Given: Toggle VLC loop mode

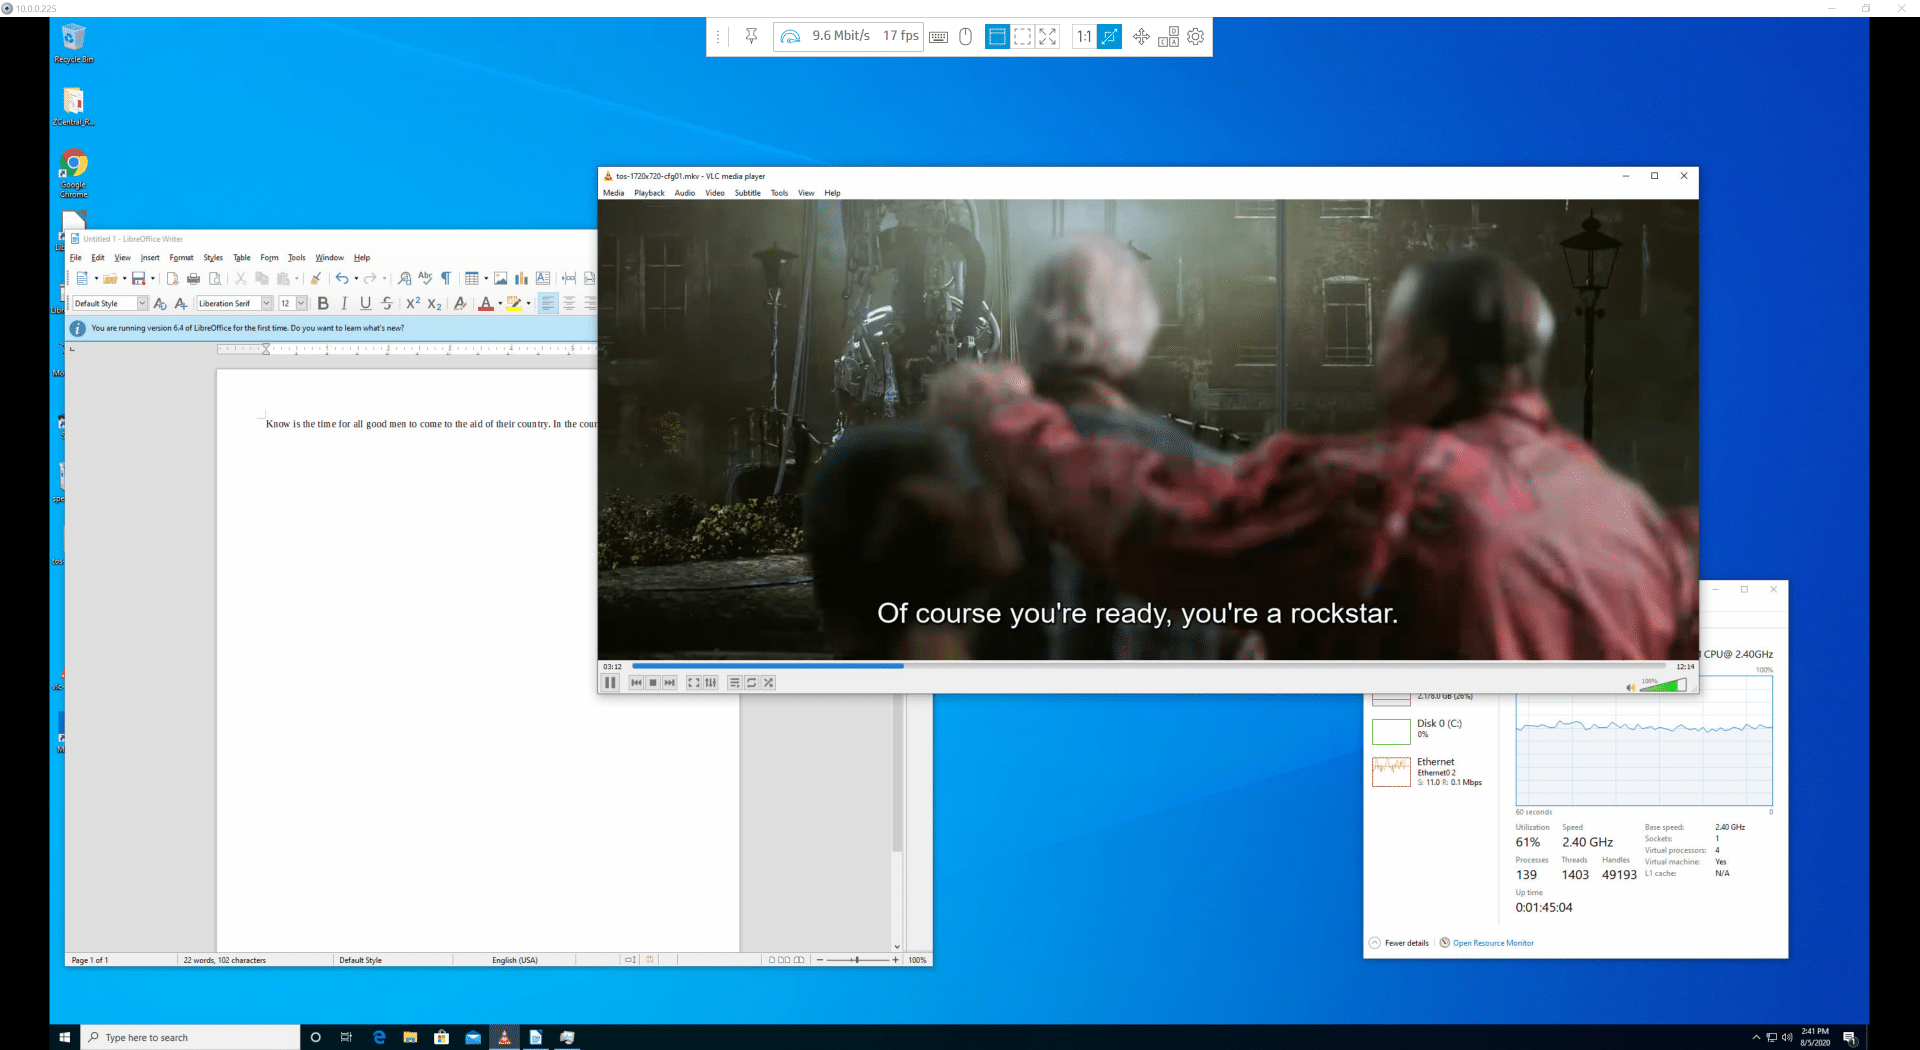Looking at the screenshot, I should [x=752, y=683].
